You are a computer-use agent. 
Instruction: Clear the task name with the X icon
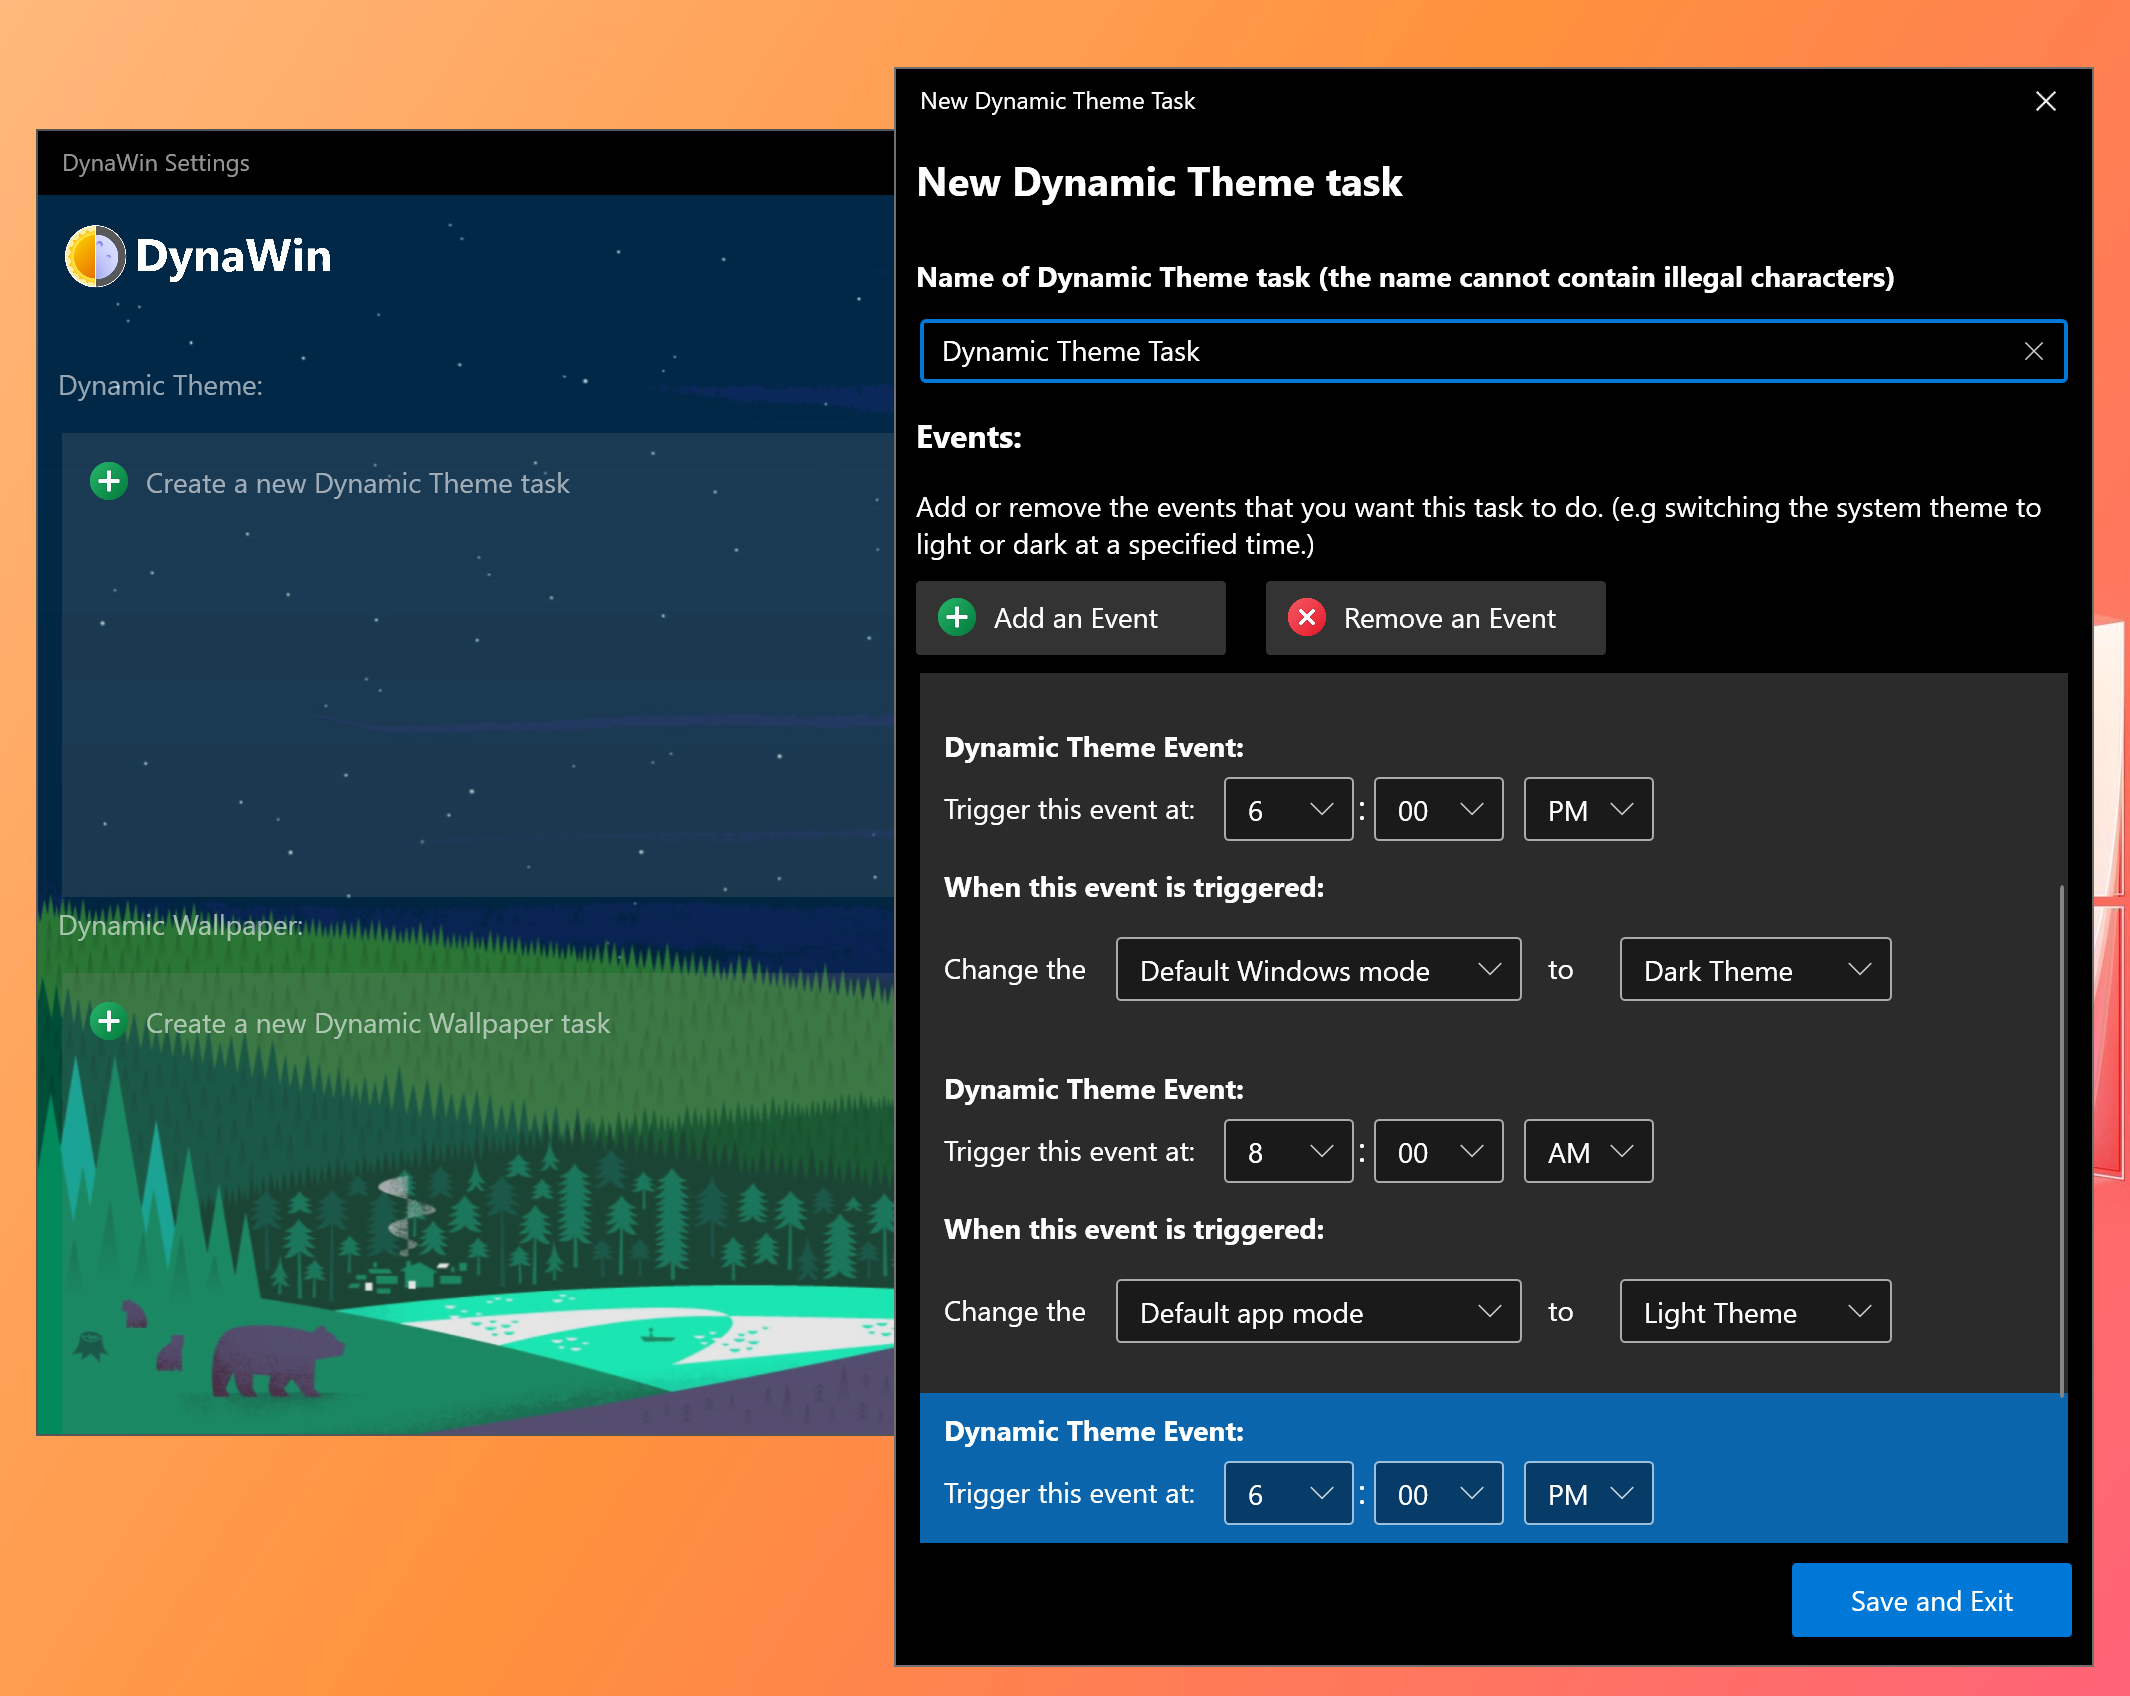[x=2033, y=351]
